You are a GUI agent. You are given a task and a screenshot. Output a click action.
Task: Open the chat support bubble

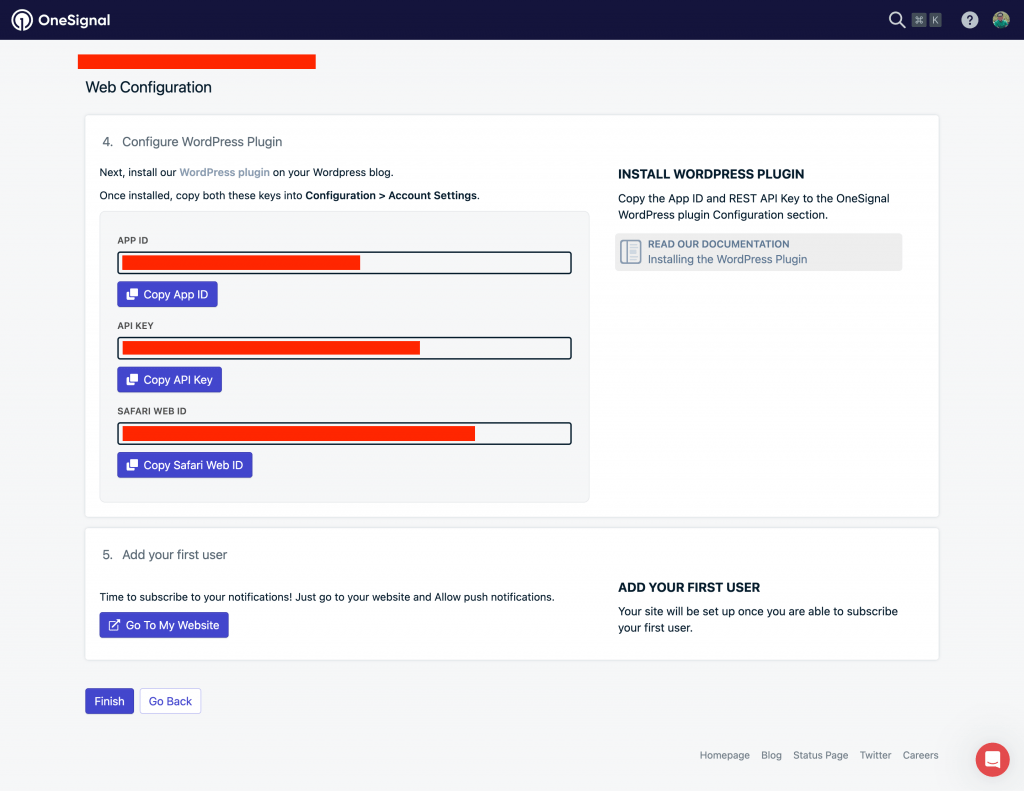pyautogui.click(x=992, y=759)
